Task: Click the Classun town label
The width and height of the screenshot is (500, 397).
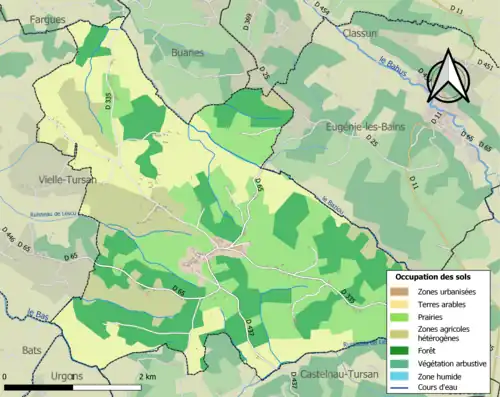Action: pos(360,33)
